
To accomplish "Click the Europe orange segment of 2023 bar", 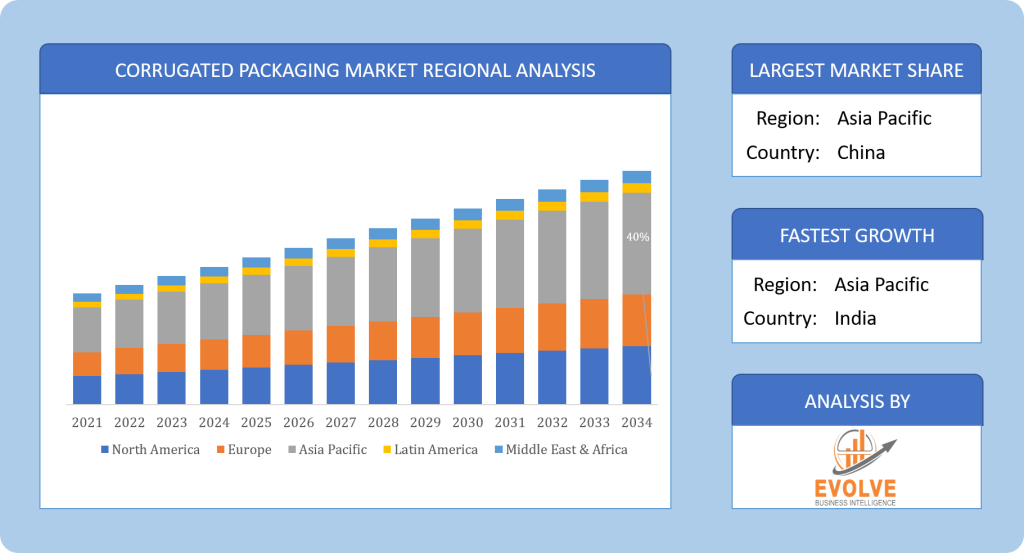I will tap(172, 358).
